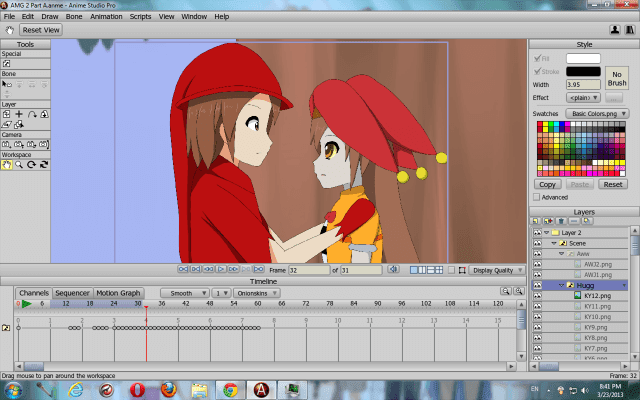Select the layer selector tool with overlapping squares
The height and width of the screenshot is (400, 640).
[19, 124]
